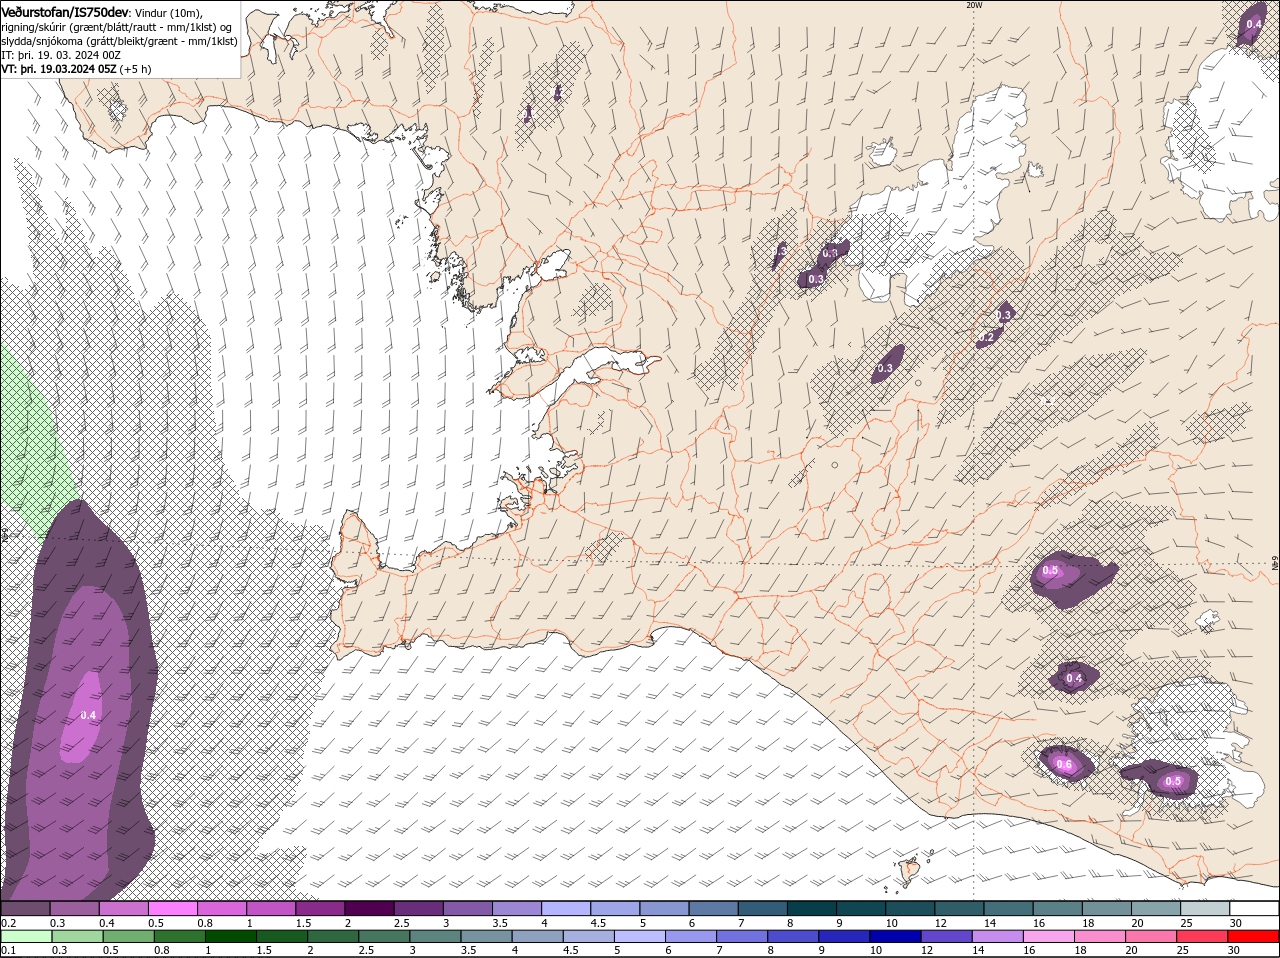This screenshot has height=958, width=1280.
Task: Pick lavender swatch between 4 and 4.5 in snow scale
Action: (566, 908)
